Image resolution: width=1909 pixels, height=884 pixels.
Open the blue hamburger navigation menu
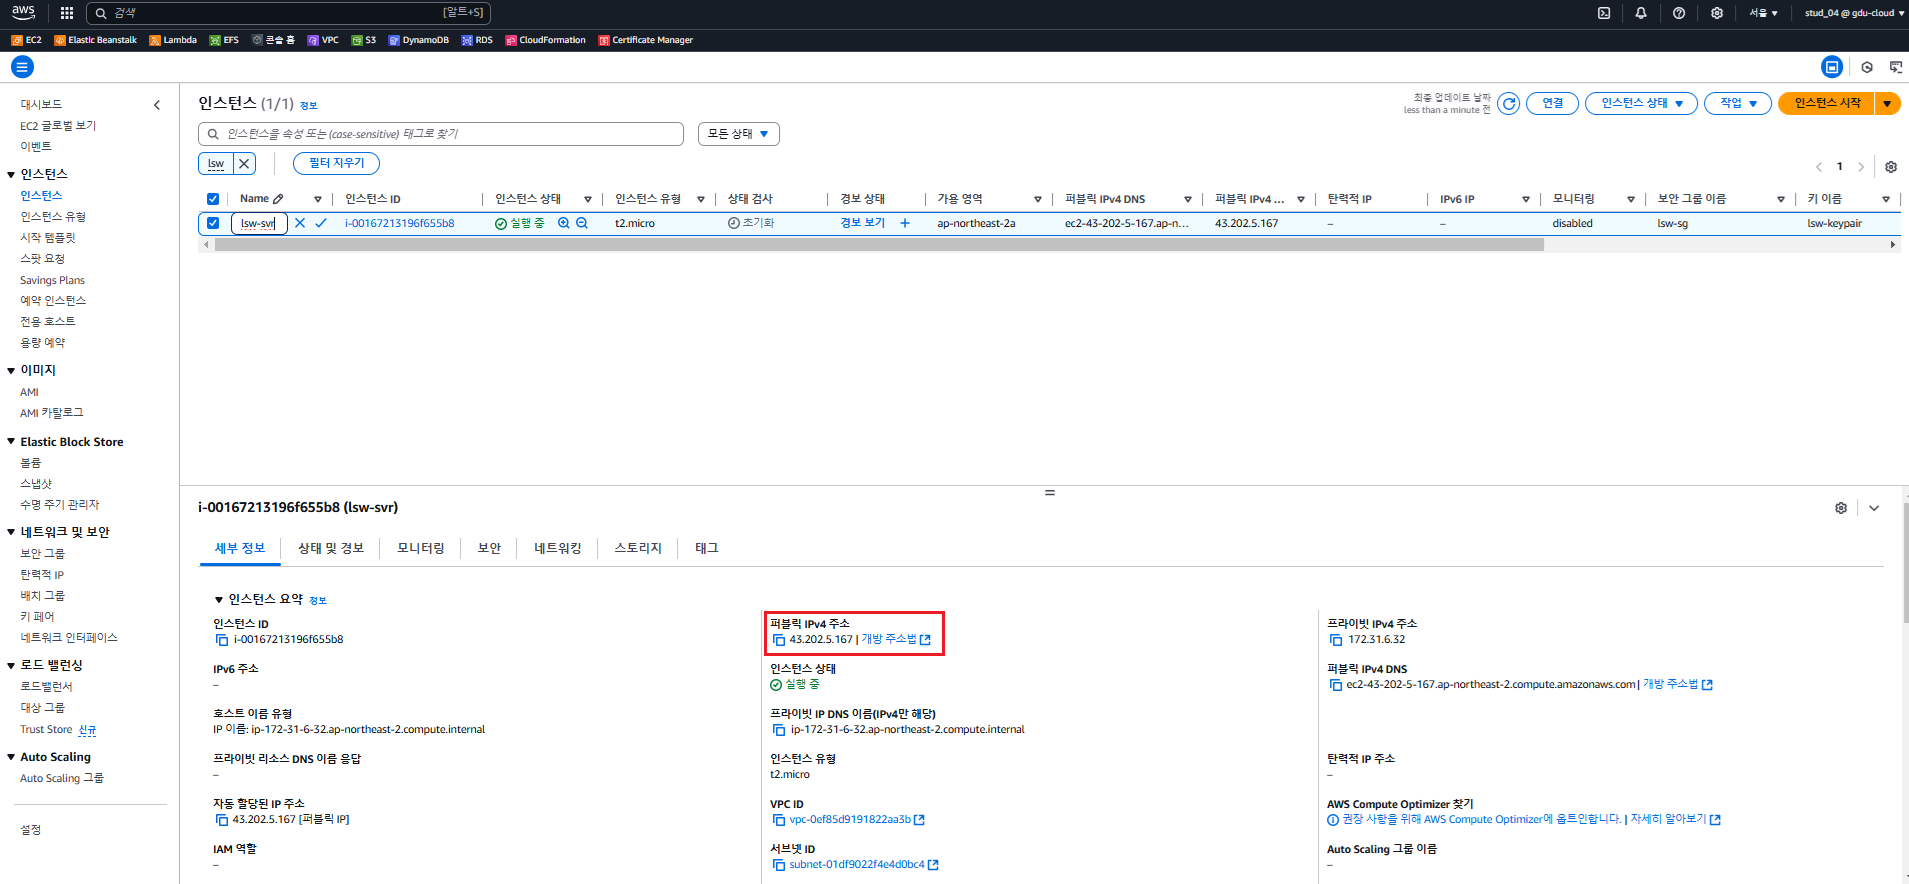coord(22,67)
